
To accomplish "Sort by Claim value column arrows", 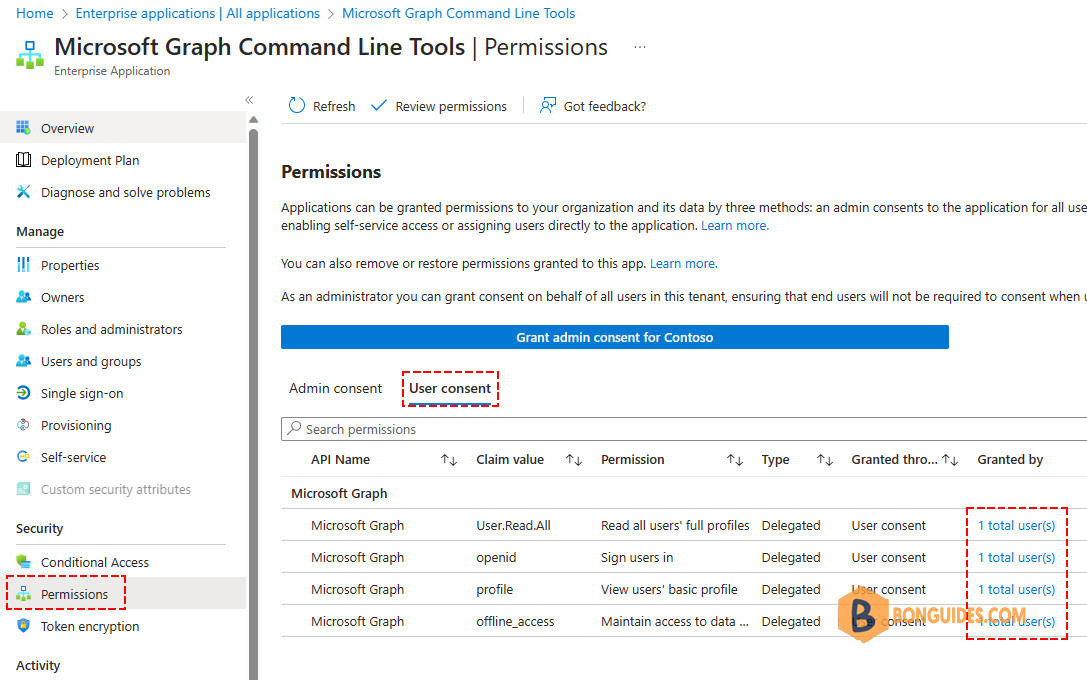I will [573, 460].
